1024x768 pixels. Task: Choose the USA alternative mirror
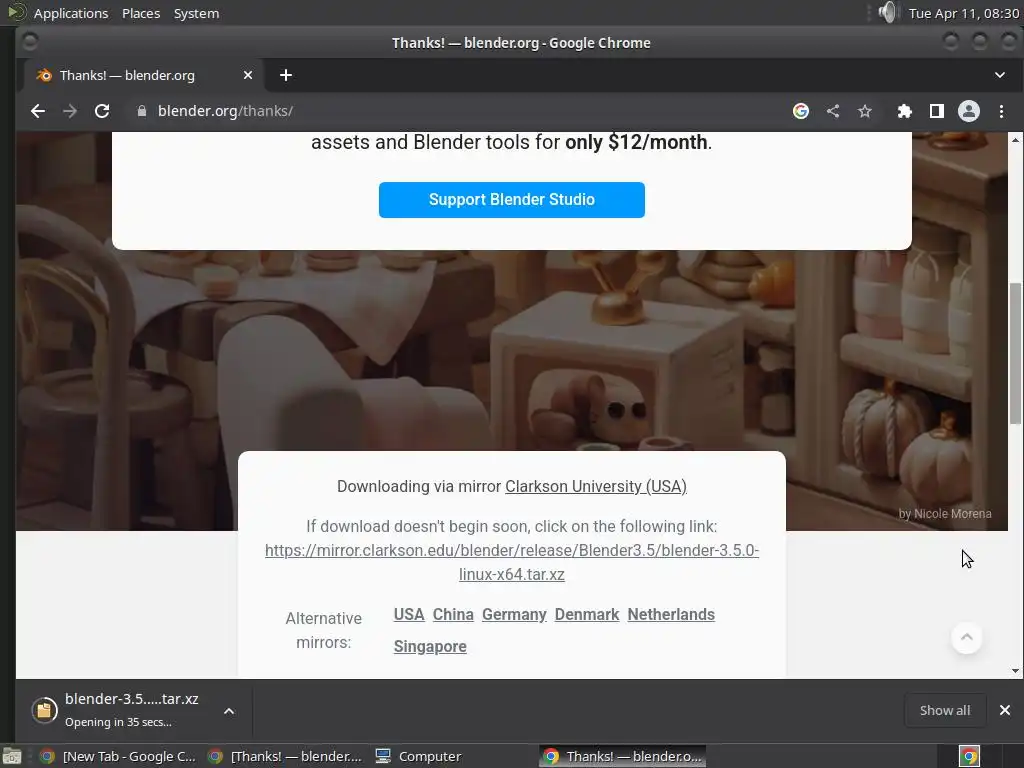pyautogui.click(x=409, y=615)
